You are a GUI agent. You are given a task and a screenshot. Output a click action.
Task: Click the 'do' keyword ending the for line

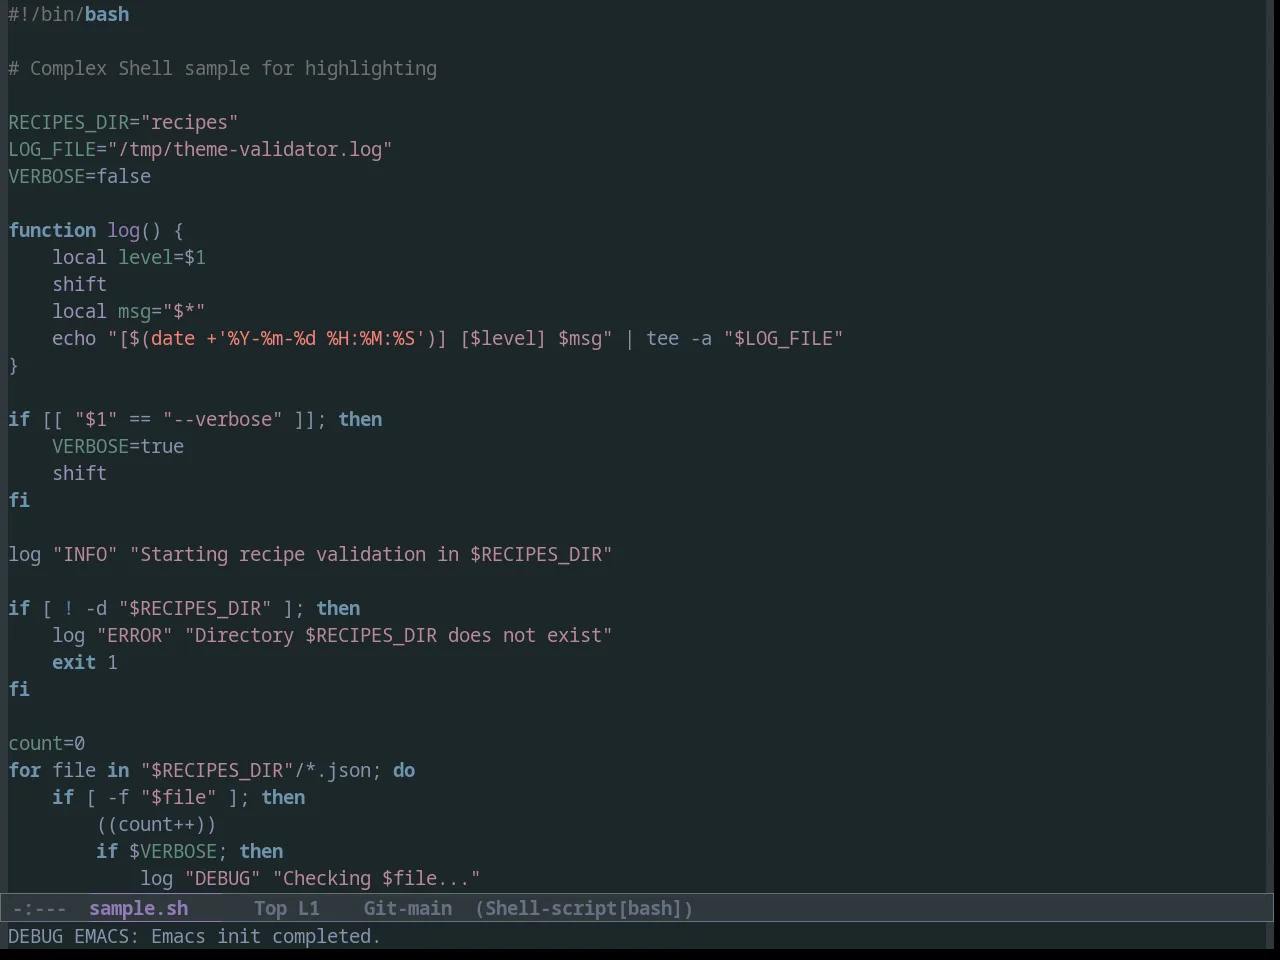pos(404,770)
